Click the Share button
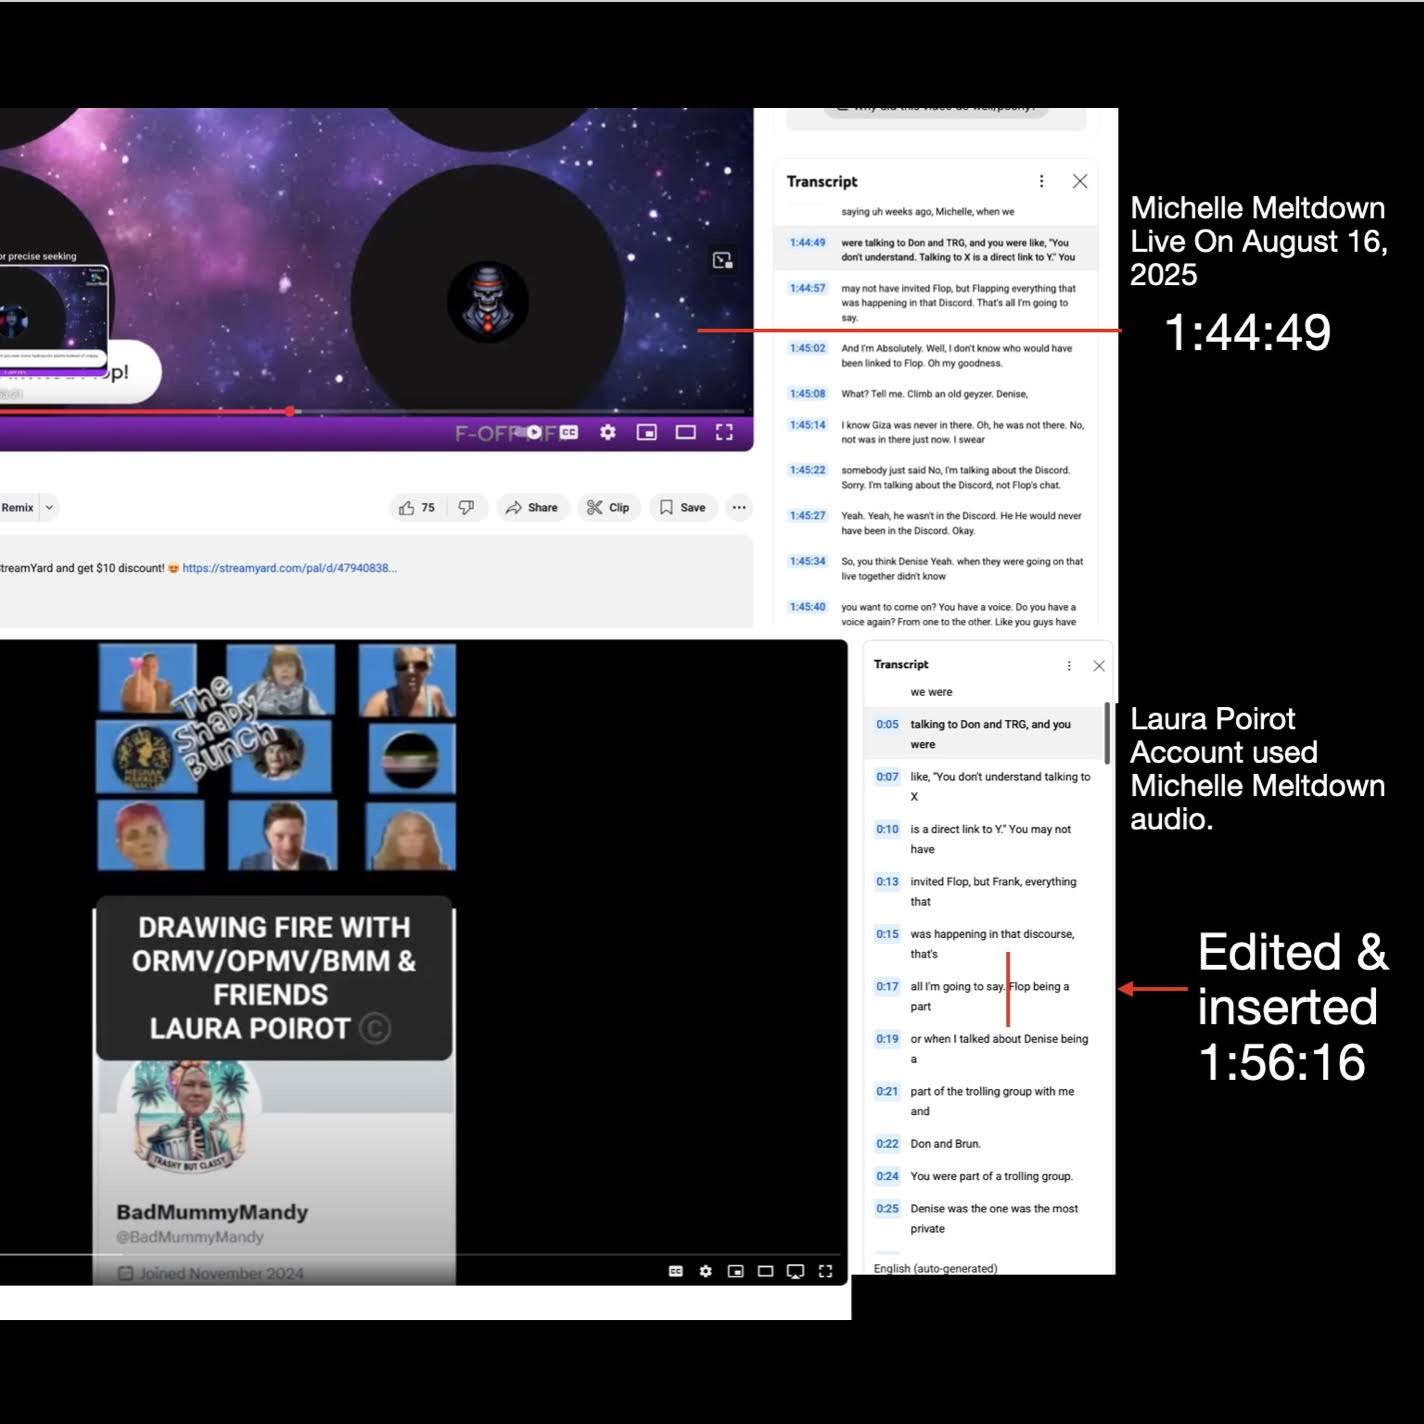The image size is (1424, 1424). click(x=532, y=508)
